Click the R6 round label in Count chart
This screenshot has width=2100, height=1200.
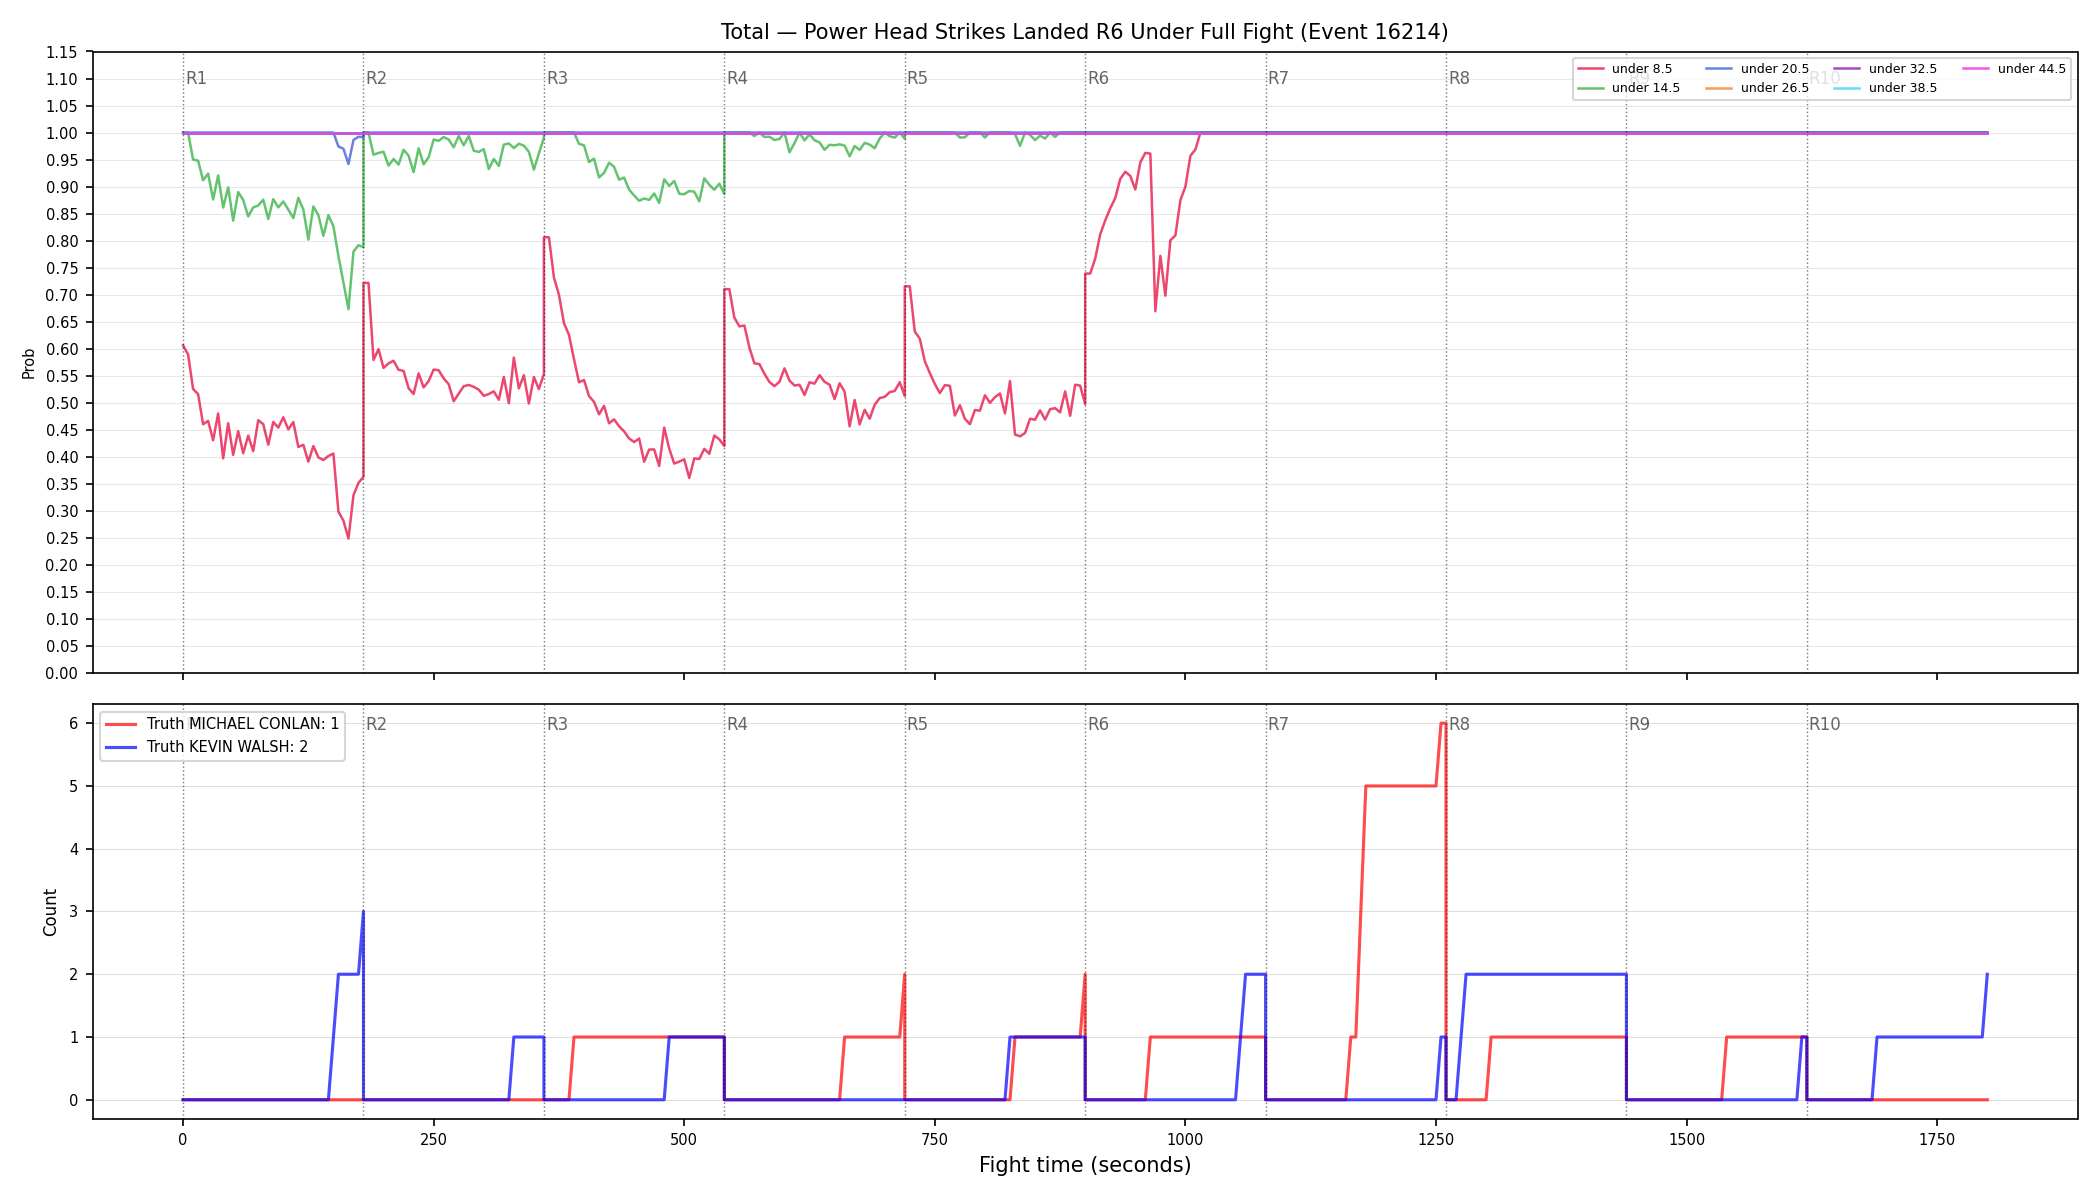[1098, 724]
